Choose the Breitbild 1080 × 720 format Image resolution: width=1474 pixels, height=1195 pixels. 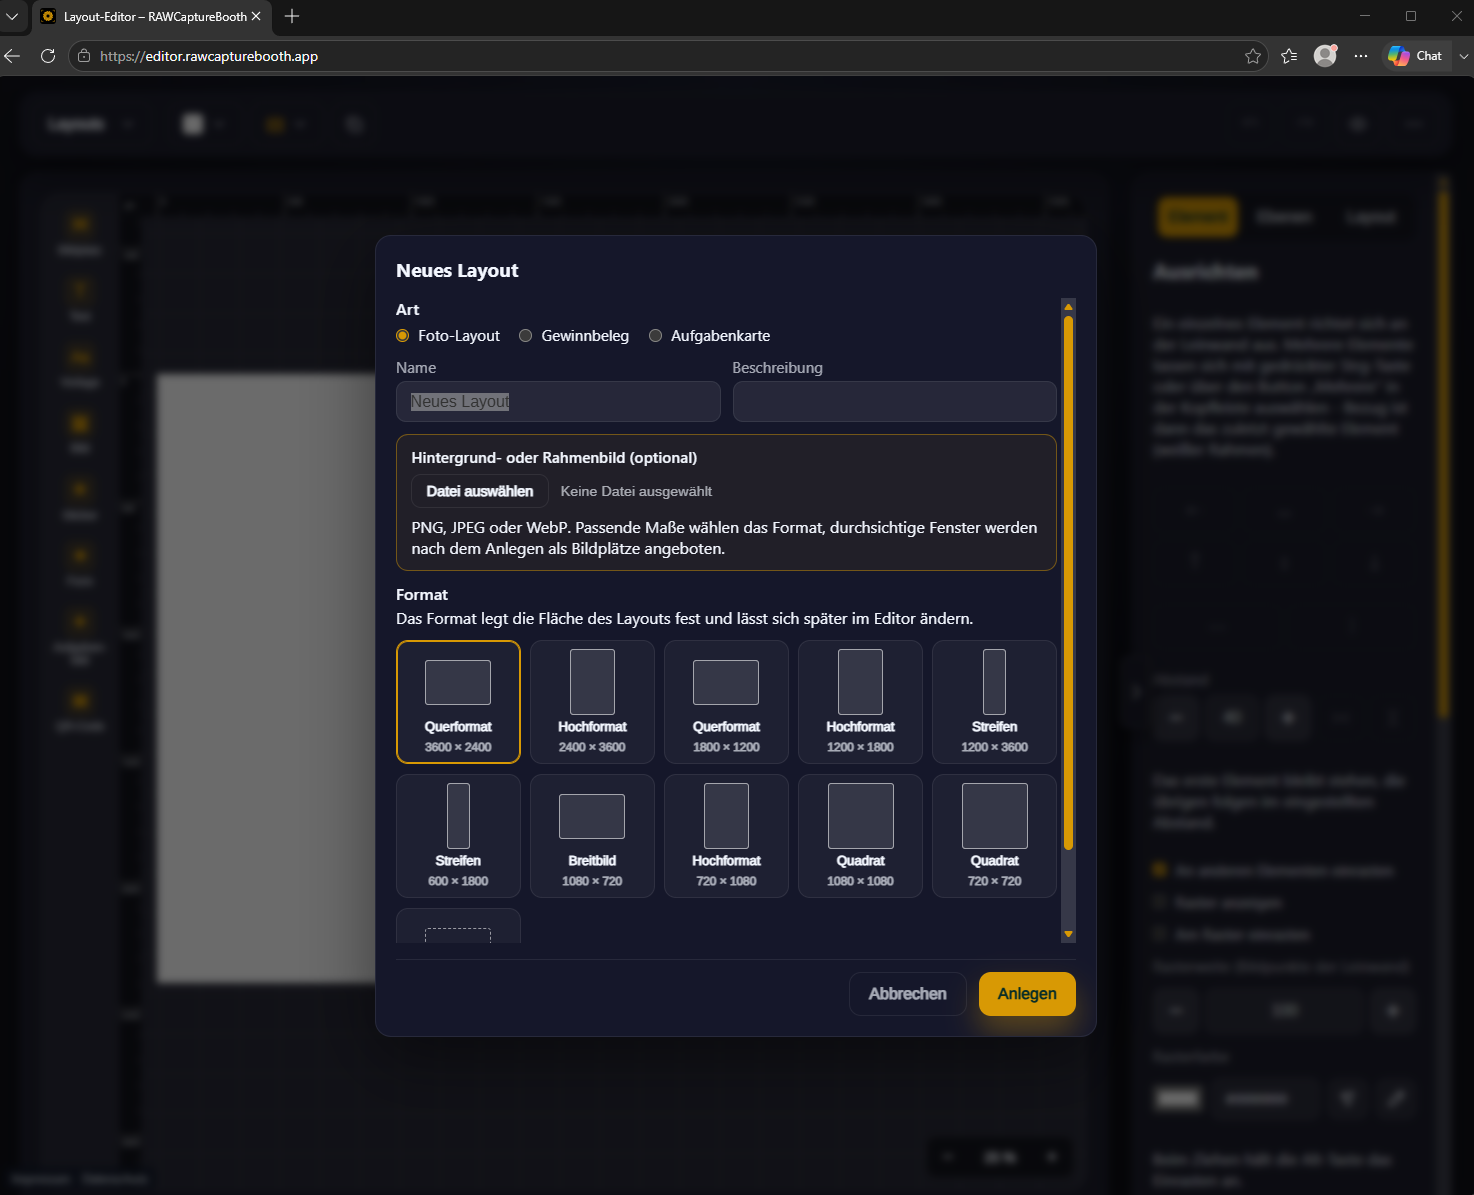(592, 836)
